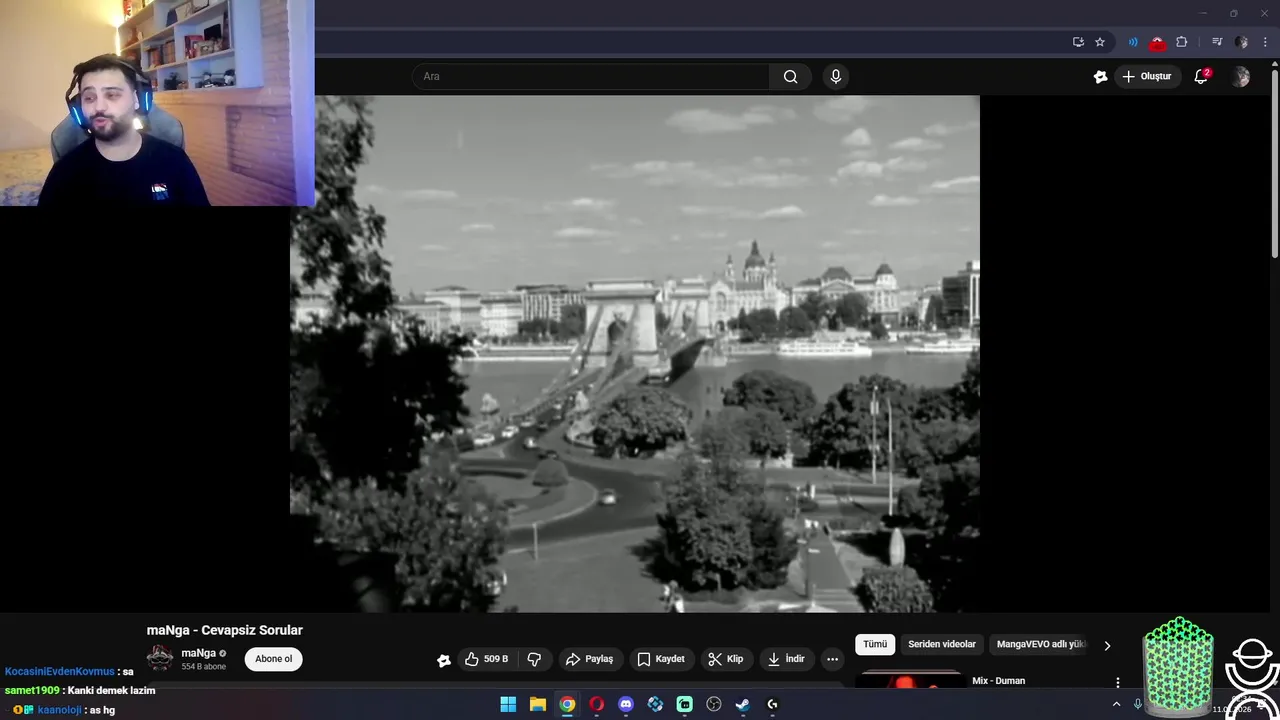Image resolution: width=1280 pixels, height=720 pixels.
Task: Open Logitech G HUB in taskbar
Action: 772,704
